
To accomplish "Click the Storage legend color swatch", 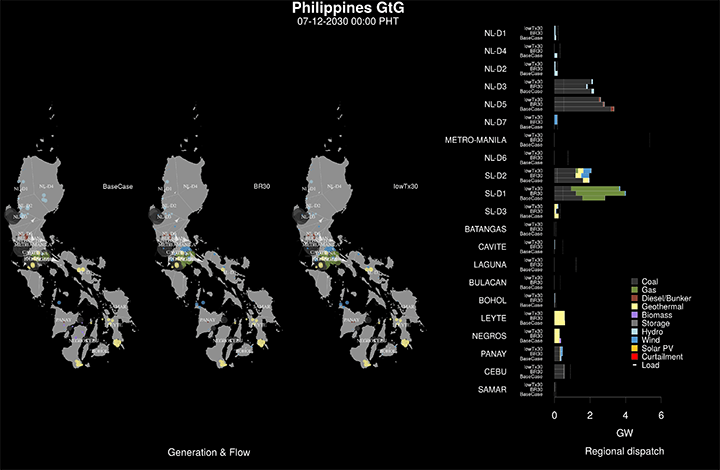I will pyautogui.click(x=634, y=323).
